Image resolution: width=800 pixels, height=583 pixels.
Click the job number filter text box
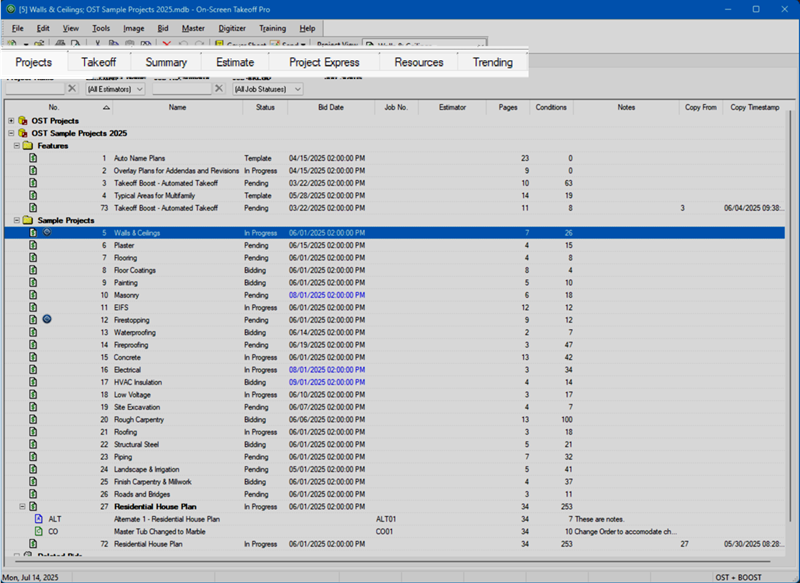pos(182,89)
